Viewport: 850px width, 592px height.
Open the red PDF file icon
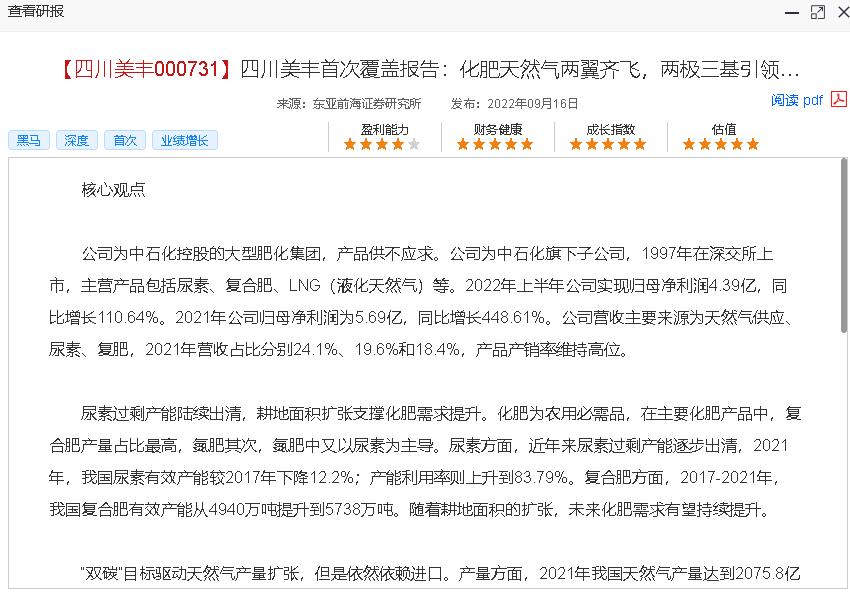coord(839,100)
